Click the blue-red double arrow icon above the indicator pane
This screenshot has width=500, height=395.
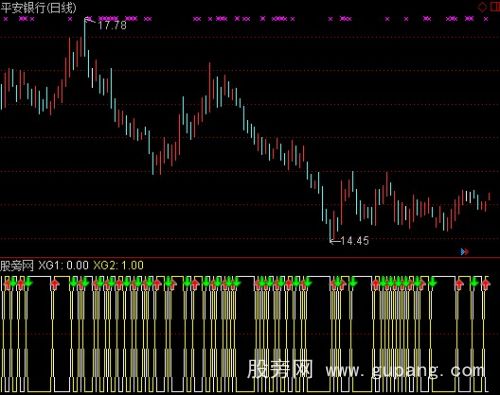pyautogui.click(x=464, y=252)
